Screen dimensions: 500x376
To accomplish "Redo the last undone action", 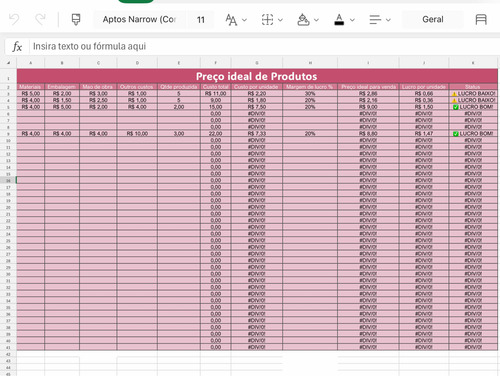I will (x=40, y=20).
